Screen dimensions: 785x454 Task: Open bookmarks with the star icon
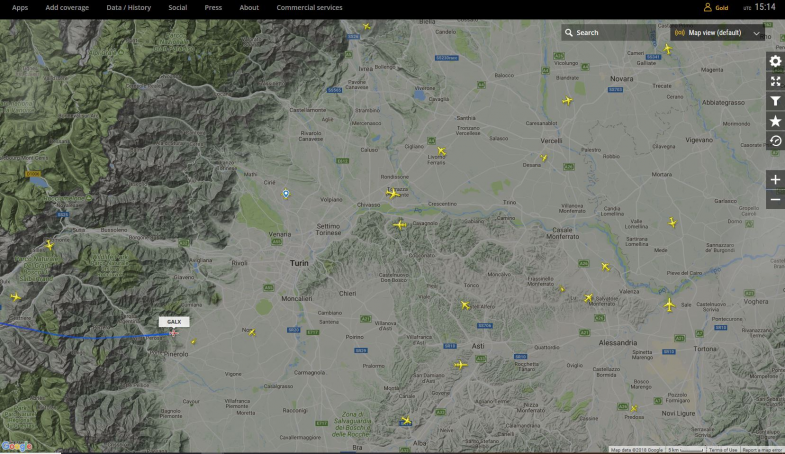775,121
